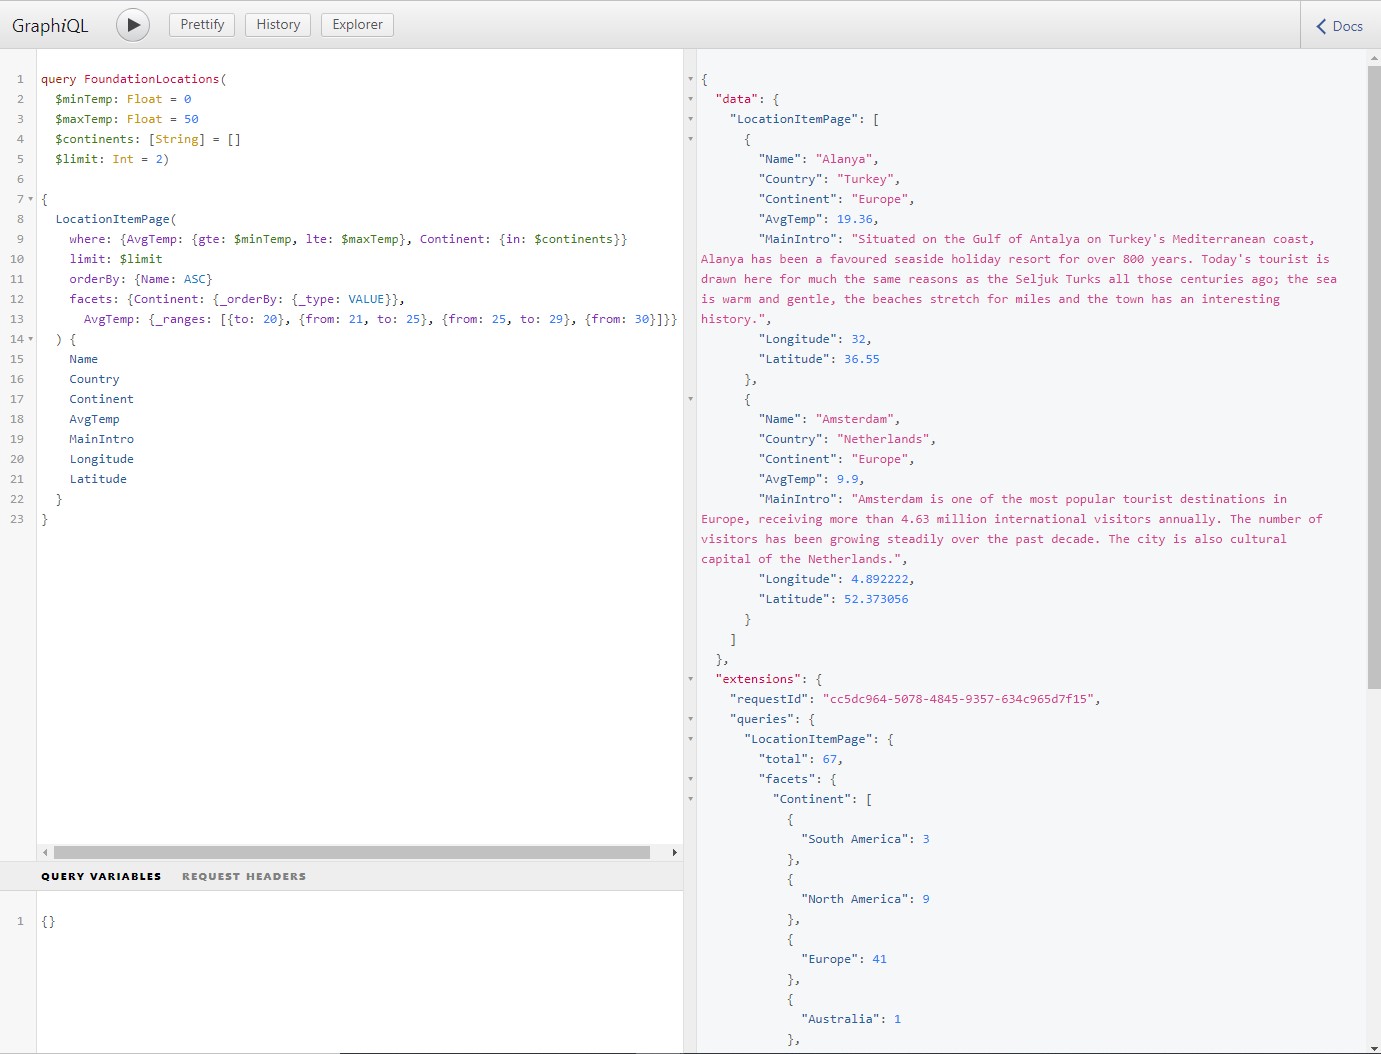The height and width of the screenshot is (1054, 1381).
Task: Collapse the Amsterdam result object
Action: 690,399
